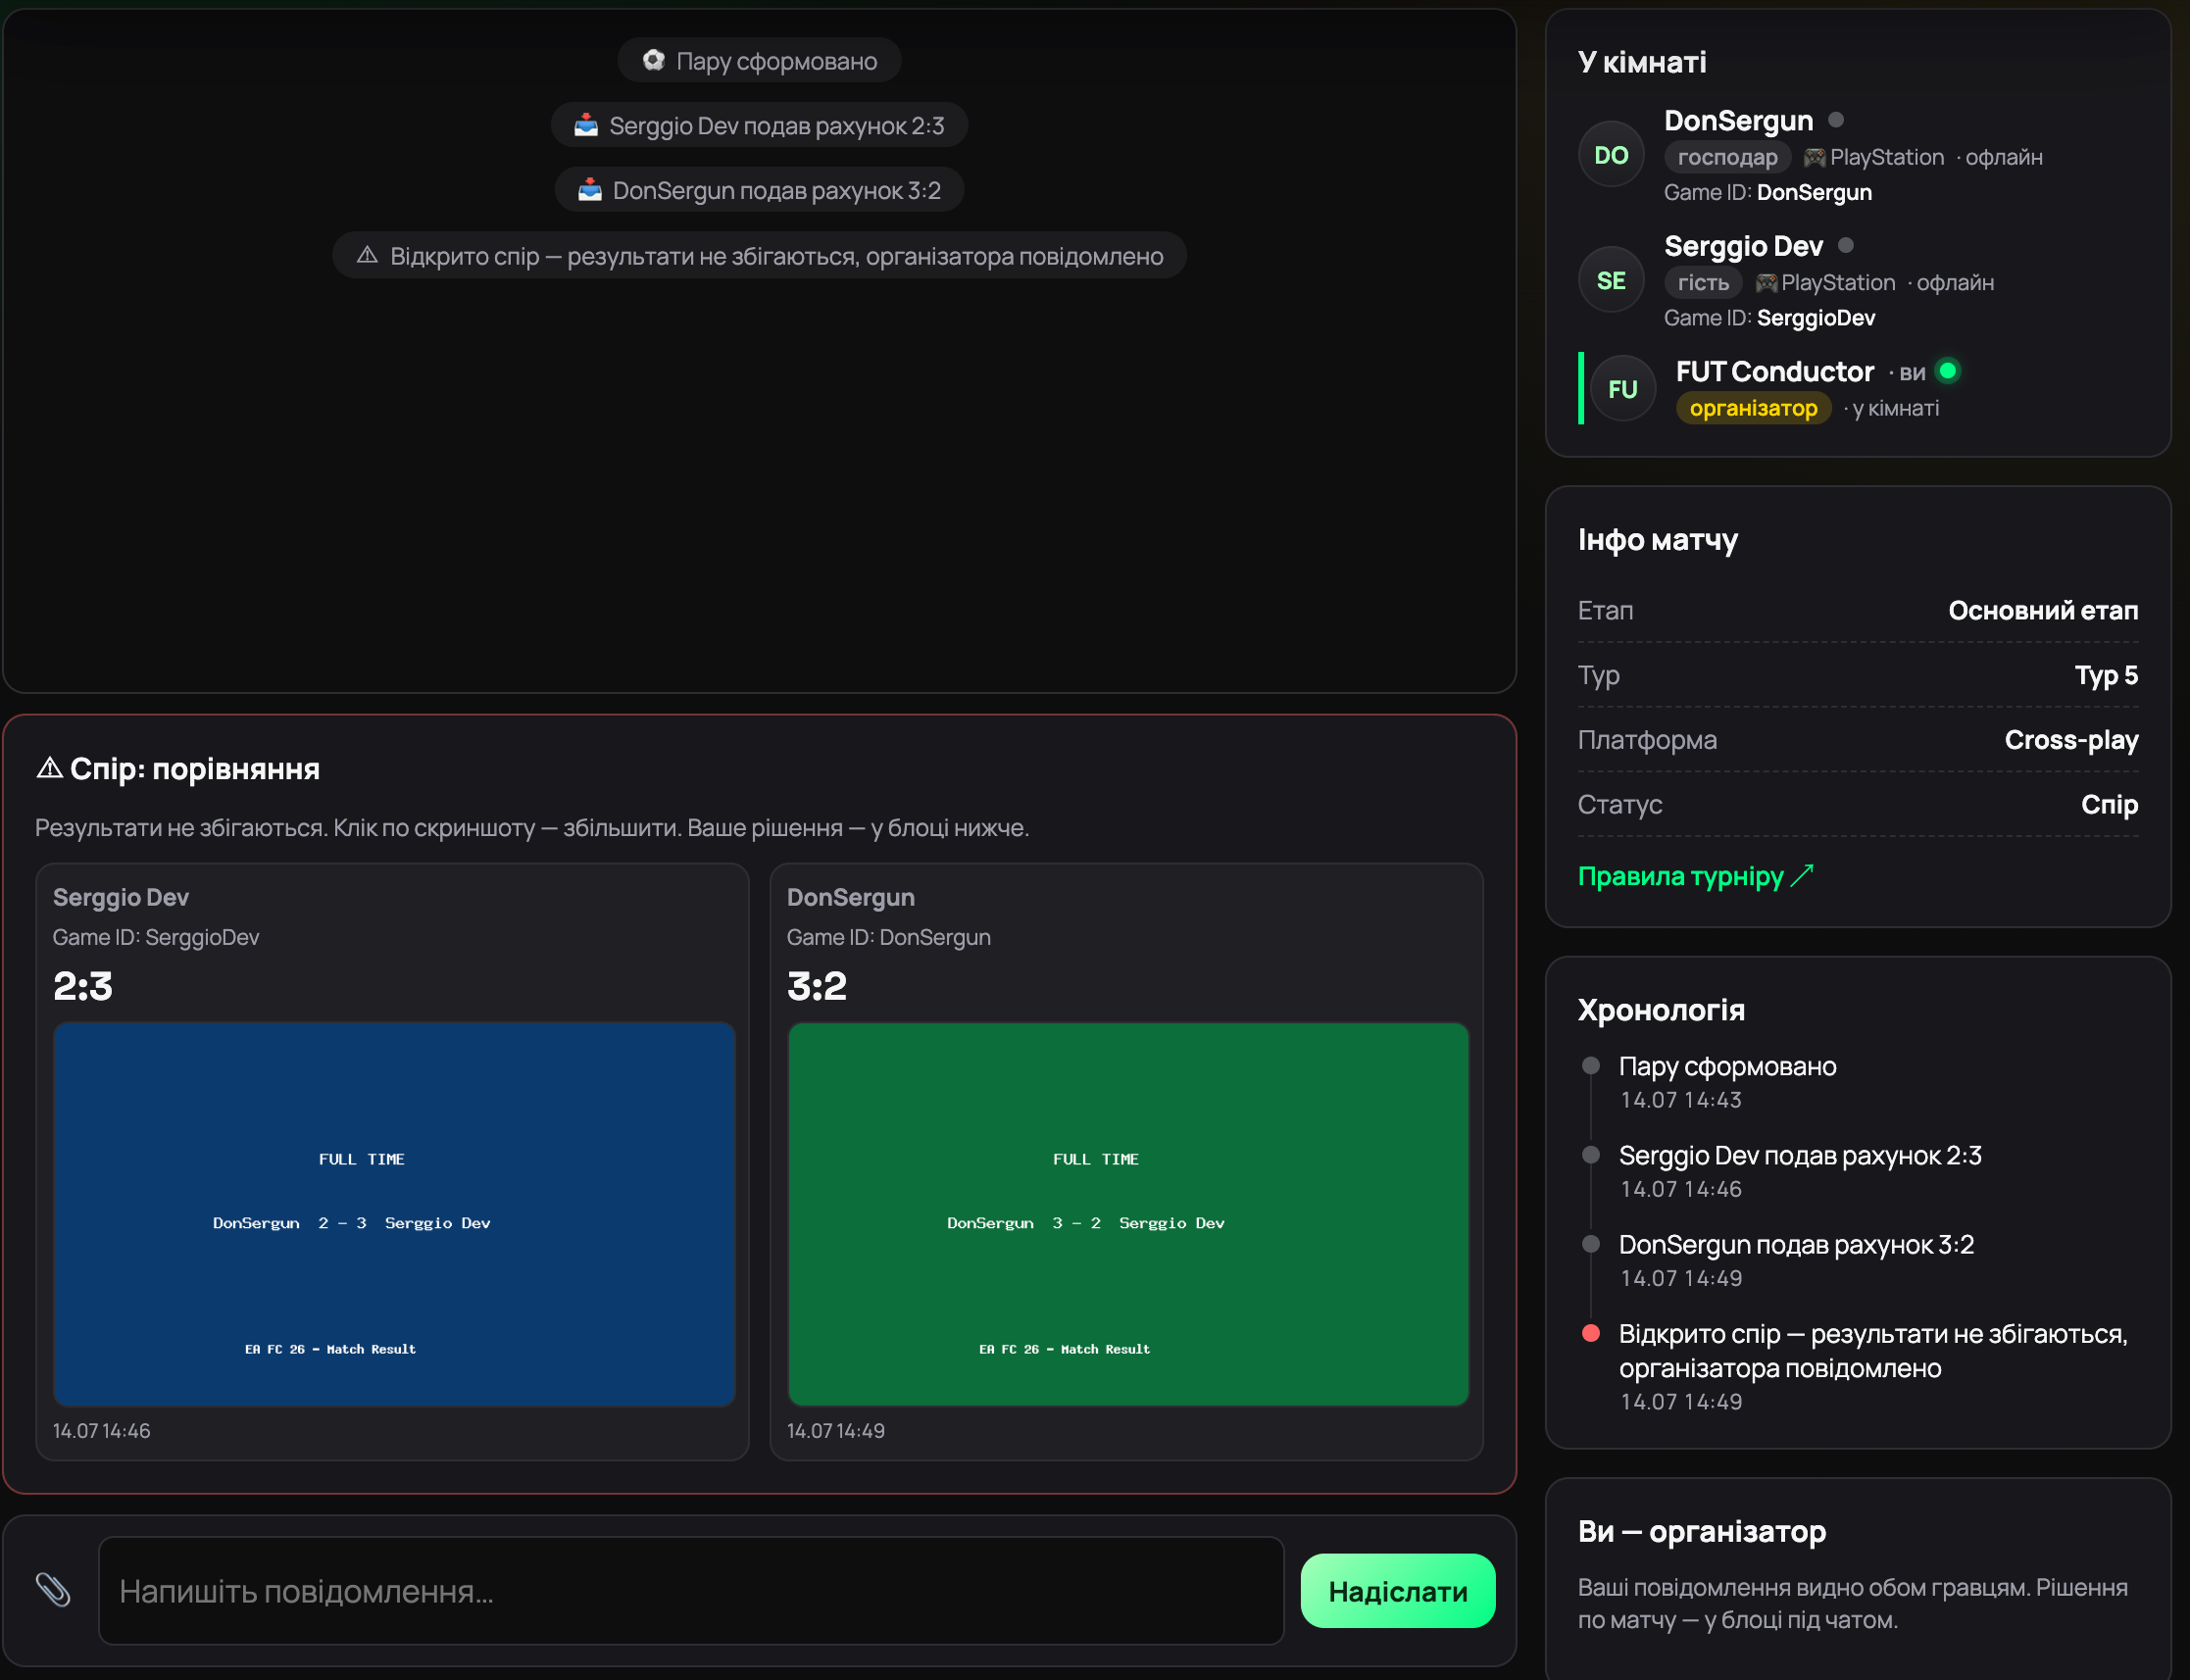Viewport: 2190px width, 1680px height.
Task: Click the green online status dot
Action: [1947, 371]
